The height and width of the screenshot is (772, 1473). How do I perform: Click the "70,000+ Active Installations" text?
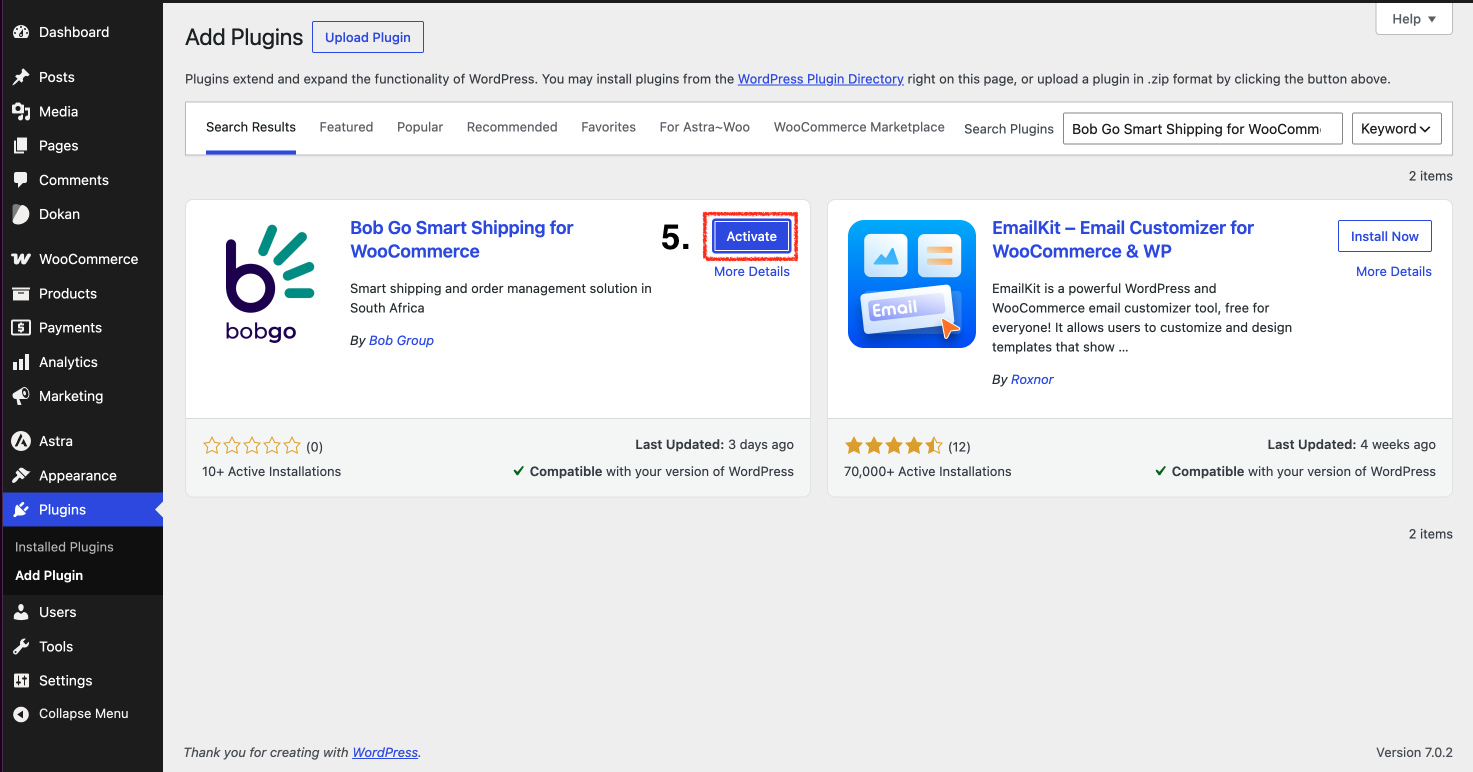927,471
